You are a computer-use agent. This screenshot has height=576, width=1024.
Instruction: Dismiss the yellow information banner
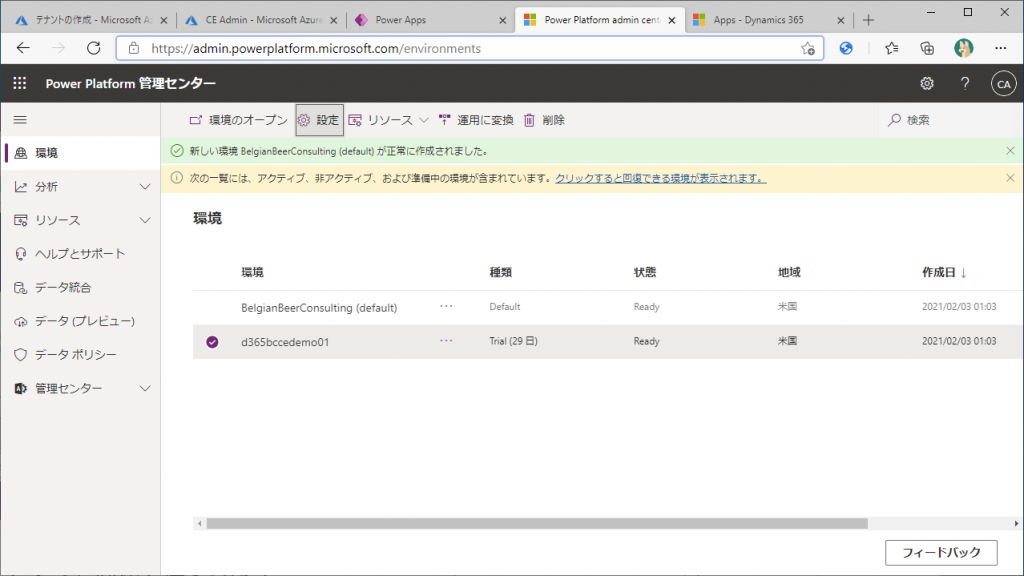click(1010, 178)
